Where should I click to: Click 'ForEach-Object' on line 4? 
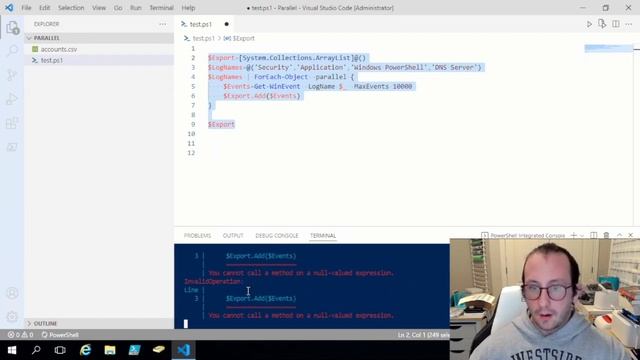[281, 77]
